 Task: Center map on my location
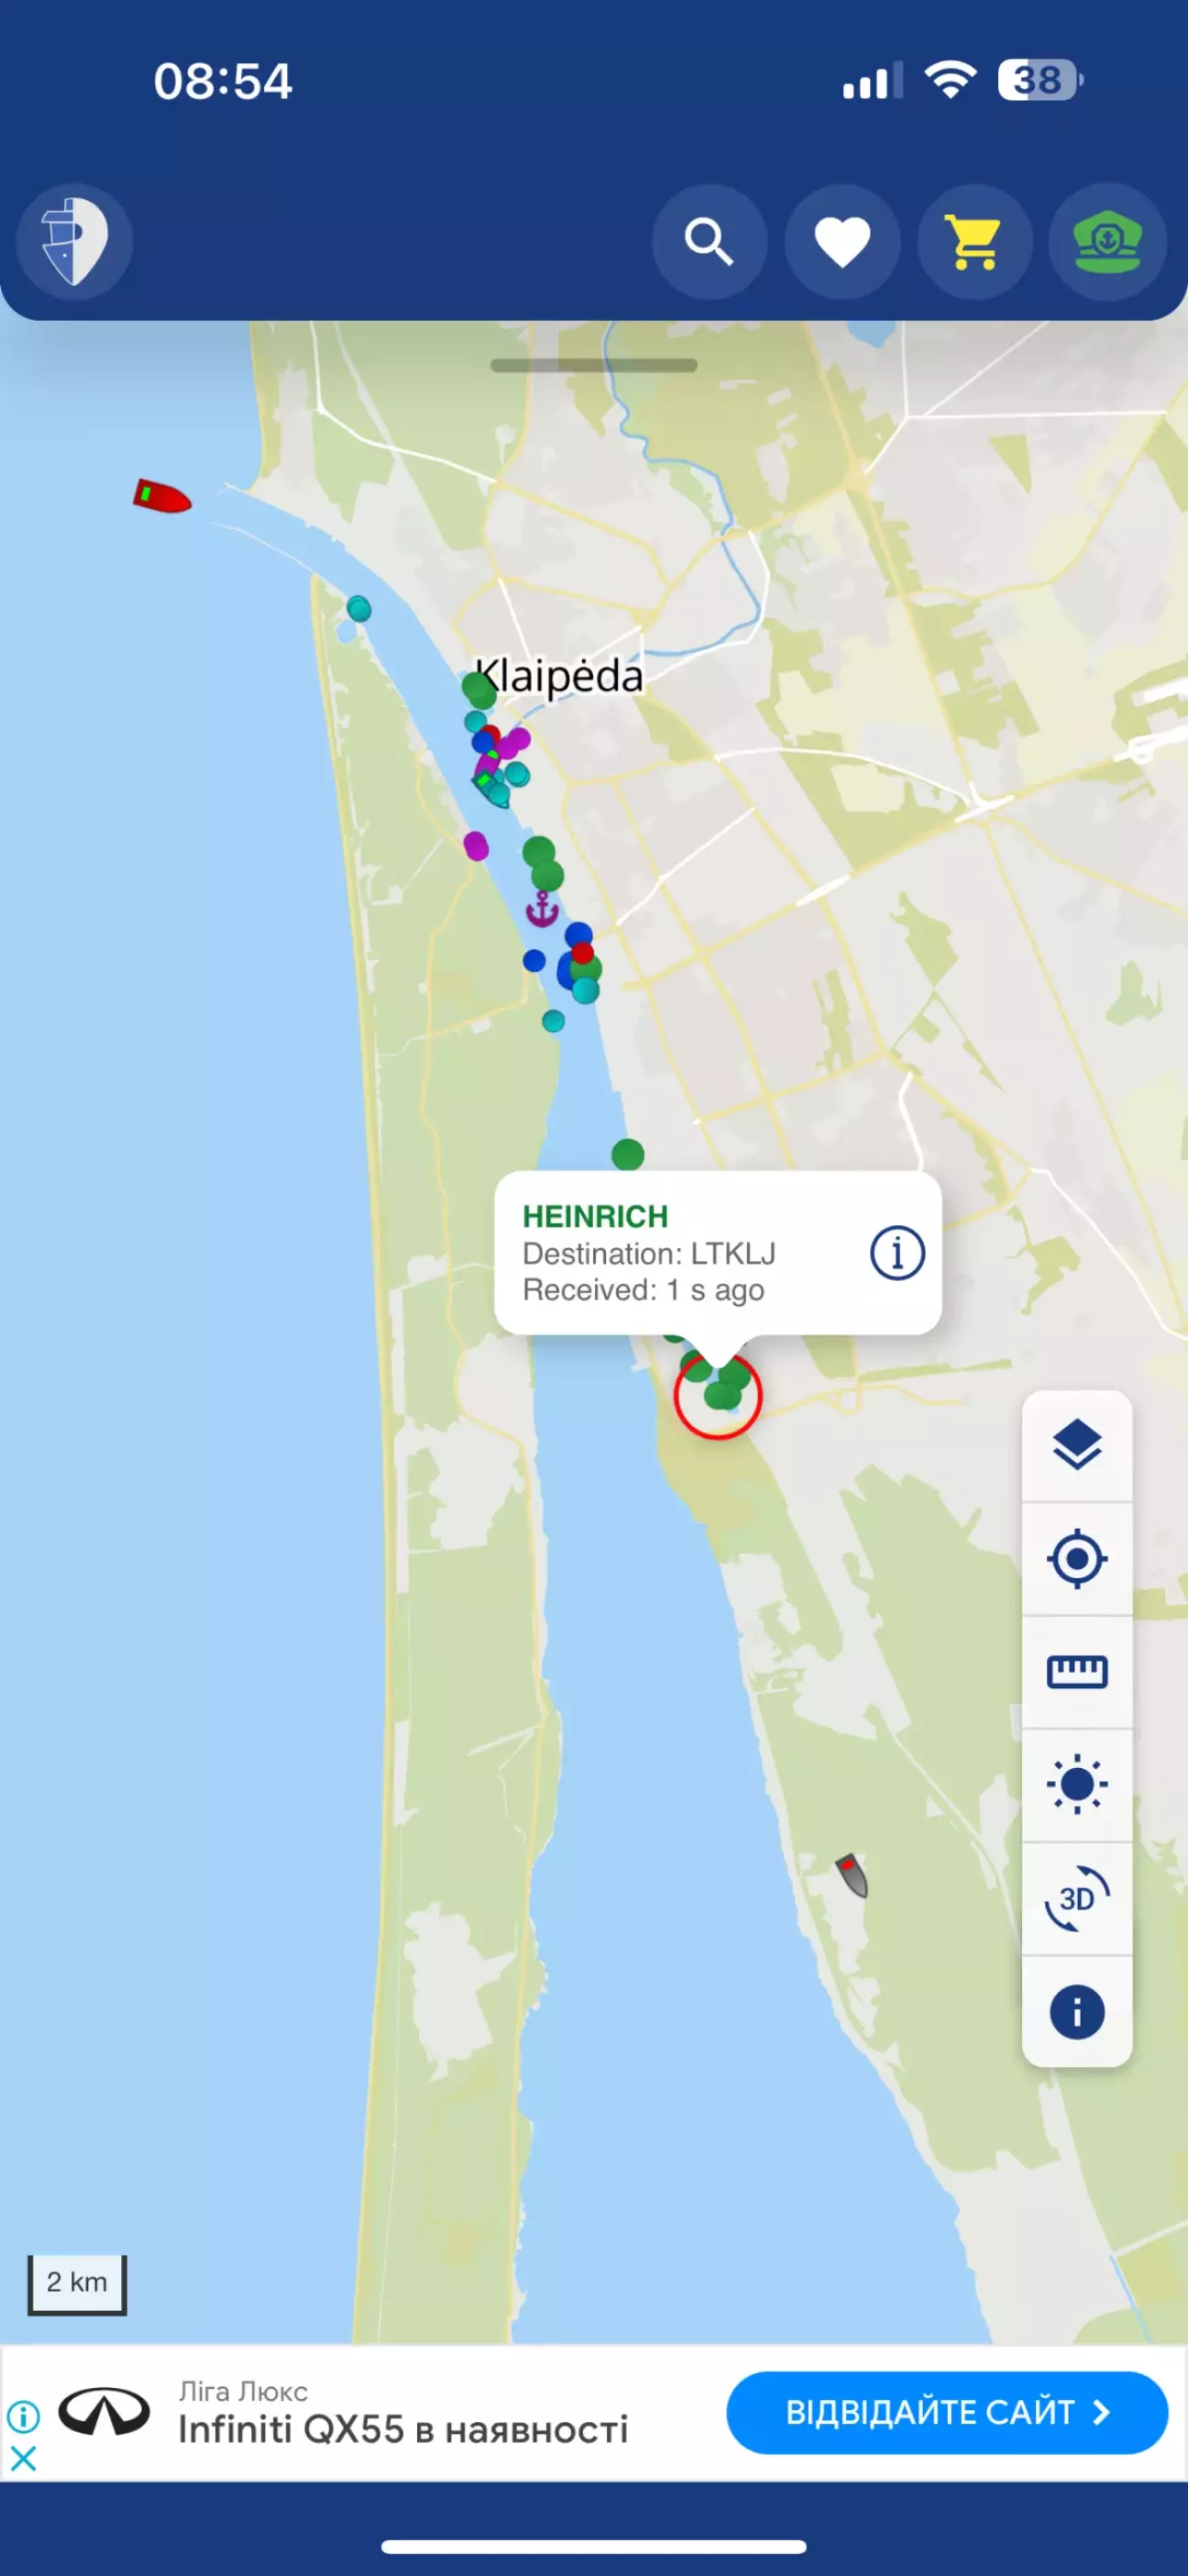click(1077, 1558)
